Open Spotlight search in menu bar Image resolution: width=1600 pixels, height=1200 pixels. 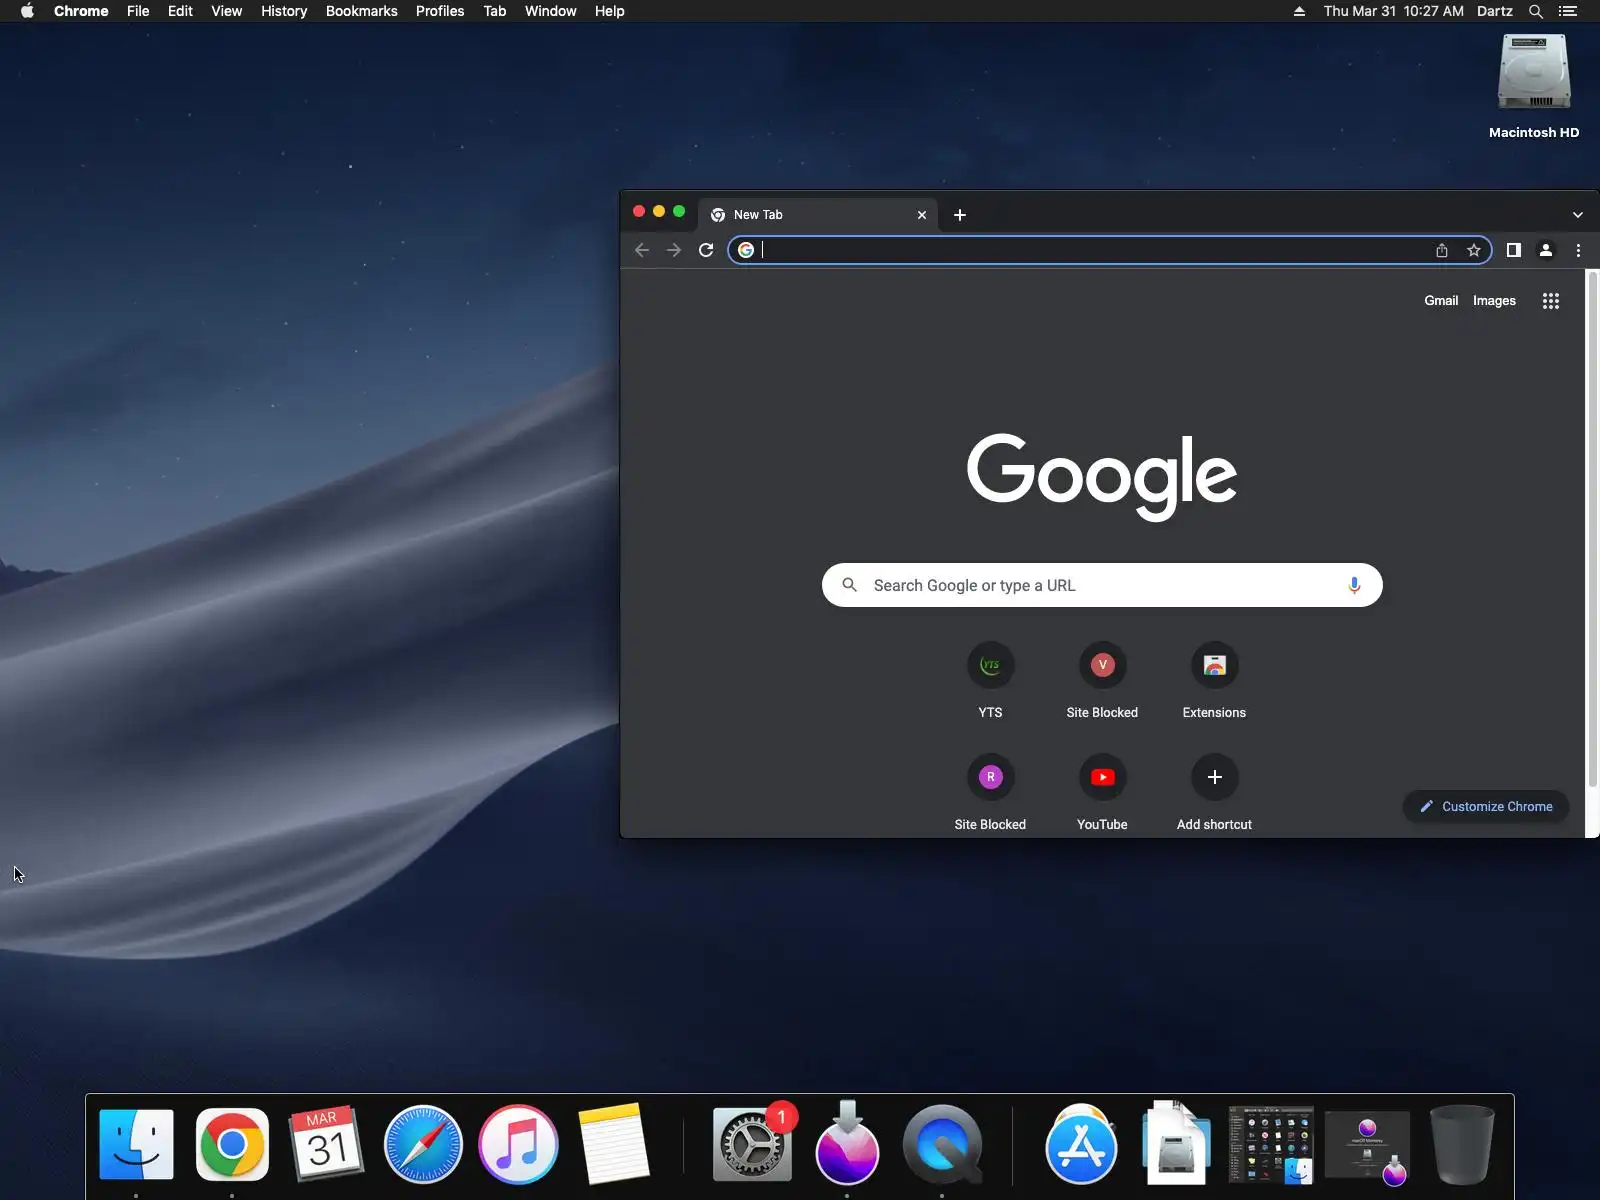click(x=1536, y=11)
